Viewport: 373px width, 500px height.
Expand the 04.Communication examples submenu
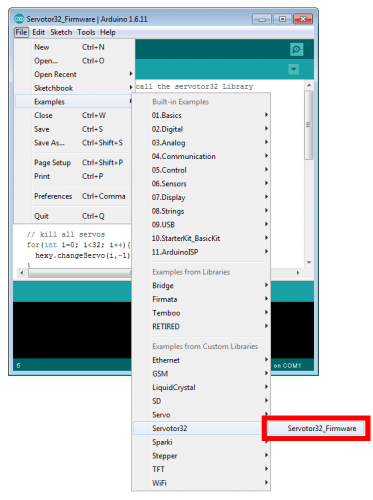[x=201, y=156]
